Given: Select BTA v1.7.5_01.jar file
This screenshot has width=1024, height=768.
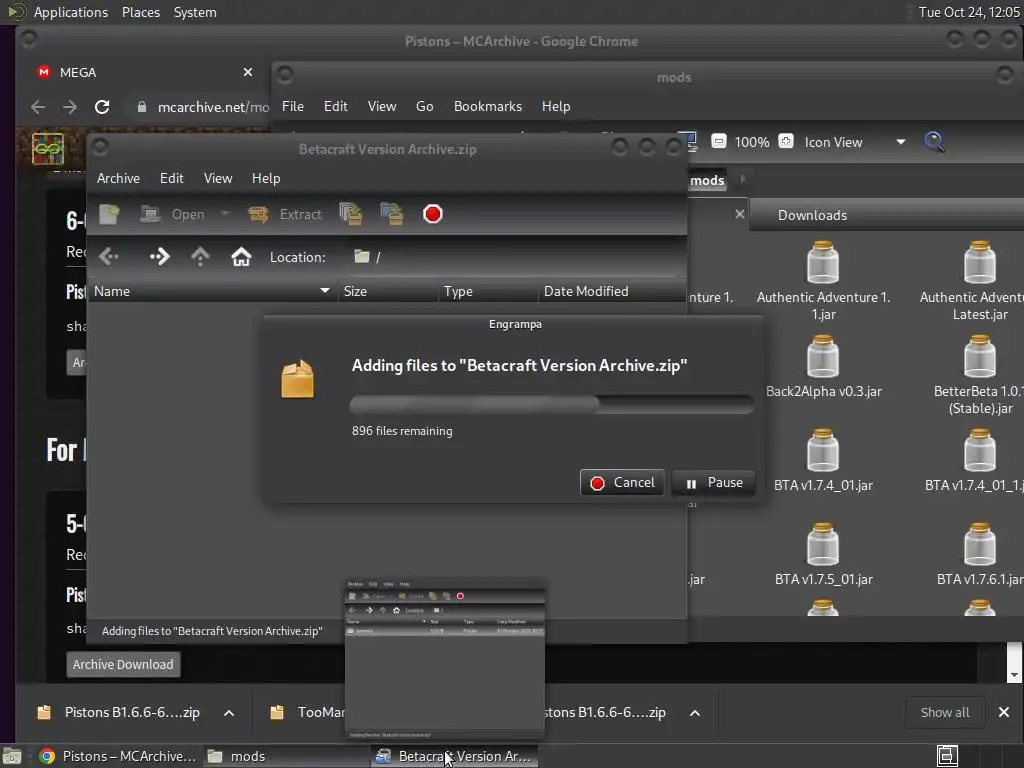Looking at the screenshot, I should [824, 555].
